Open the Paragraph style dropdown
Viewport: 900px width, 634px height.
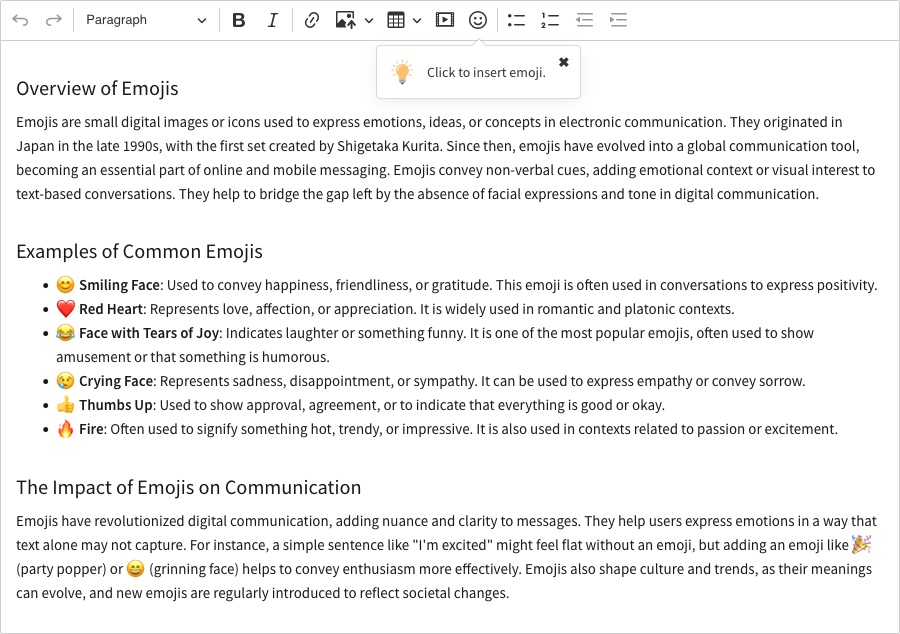point(146,19)
